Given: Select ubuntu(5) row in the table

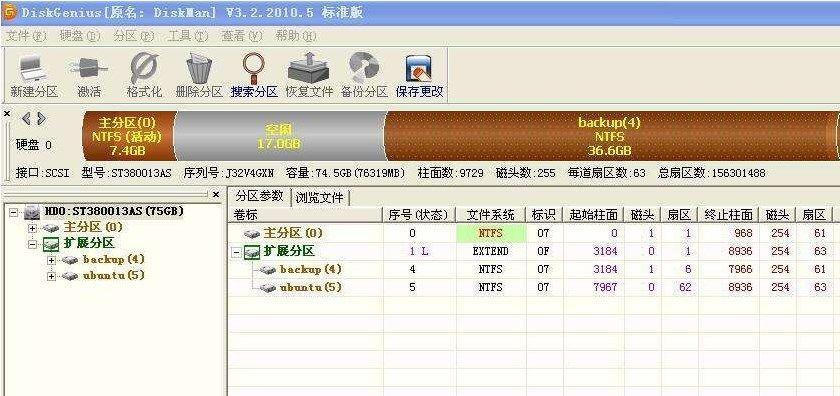Looking at the screenshot, I should tap(533, 287).
